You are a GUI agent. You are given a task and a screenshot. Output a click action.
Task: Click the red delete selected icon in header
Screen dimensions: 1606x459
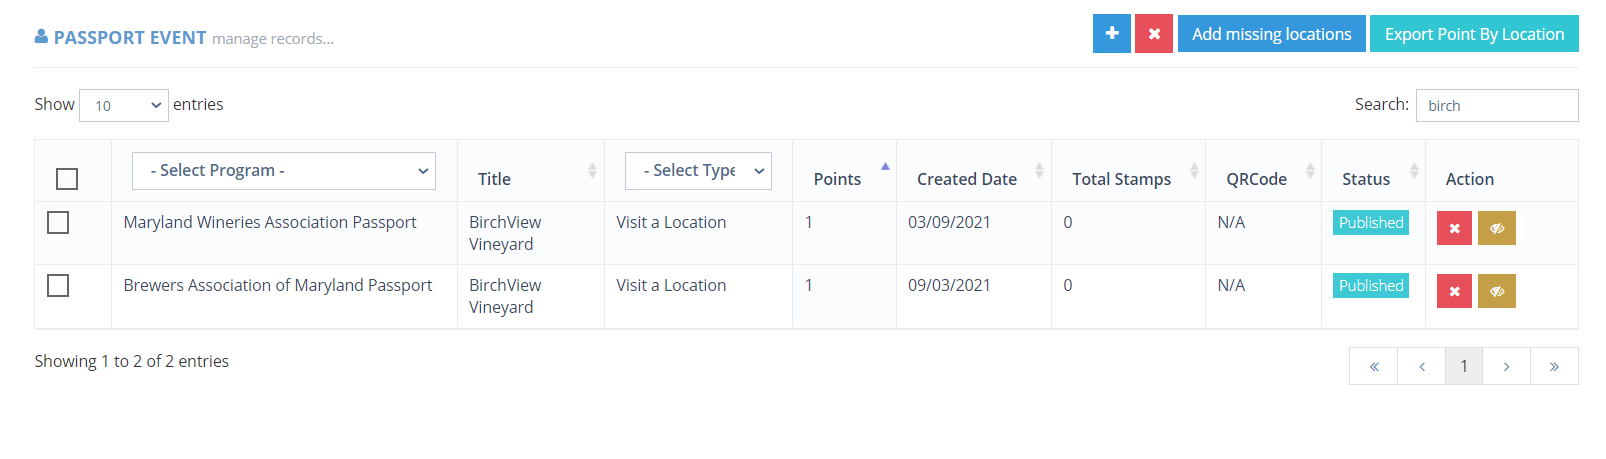pyautogui.click(x=1154, y=34)
